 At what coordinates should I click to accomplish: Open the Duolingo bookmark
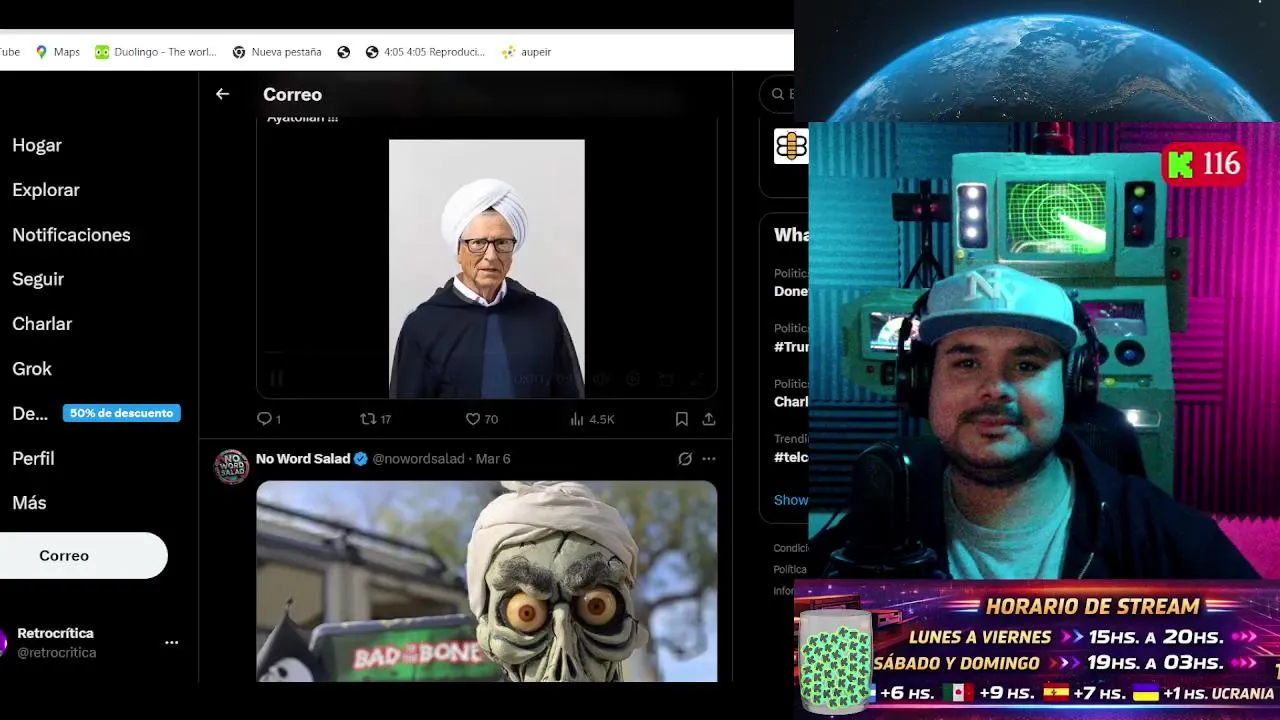[155, 52]
